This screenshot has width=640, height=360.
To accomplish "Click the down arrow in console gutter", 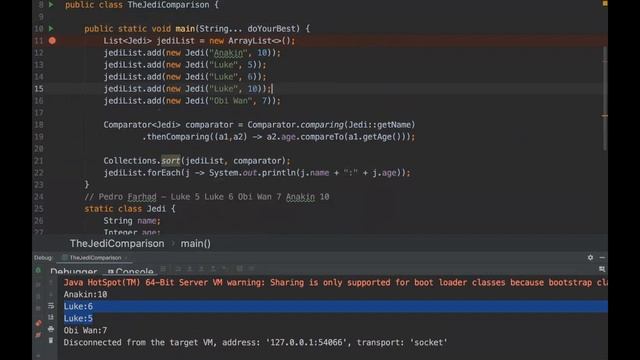I will pyautogui.click(x=51, y=294).
